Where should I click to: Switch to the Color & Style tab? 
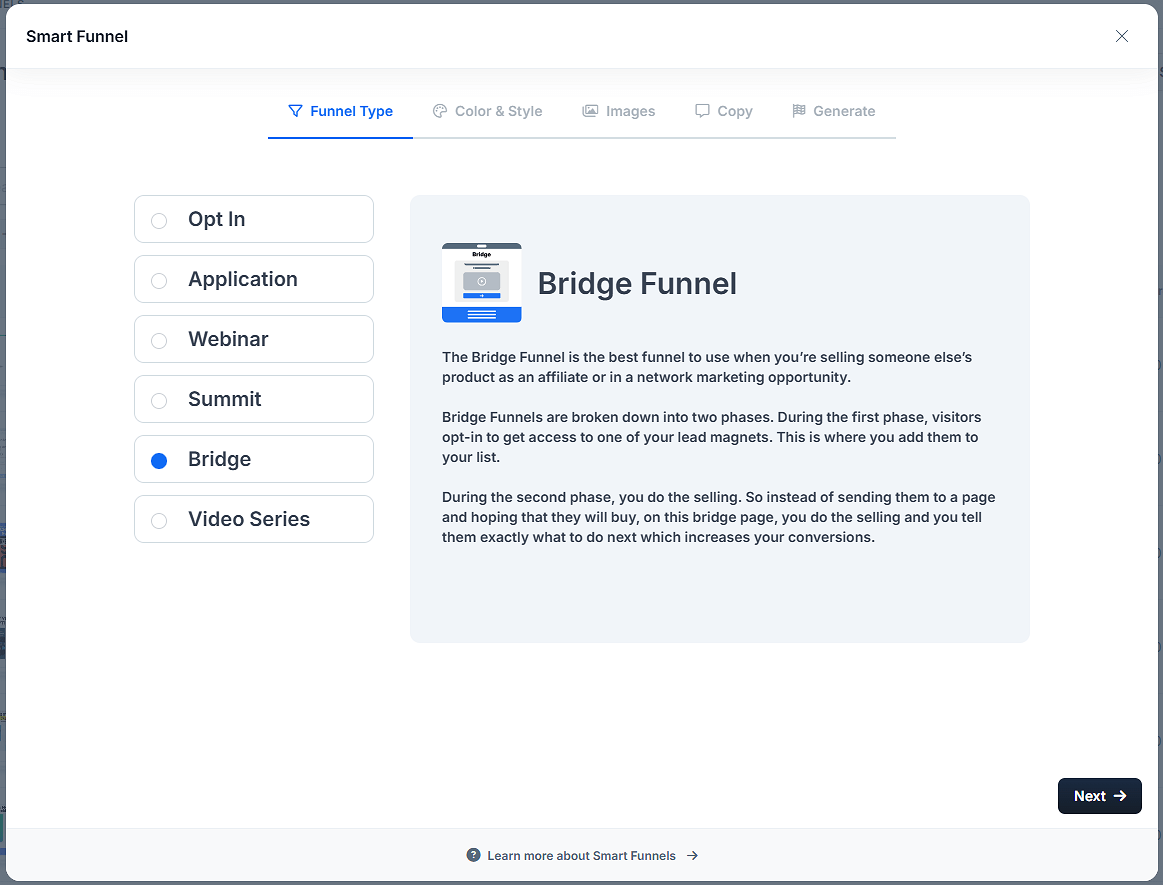(487, 111)
